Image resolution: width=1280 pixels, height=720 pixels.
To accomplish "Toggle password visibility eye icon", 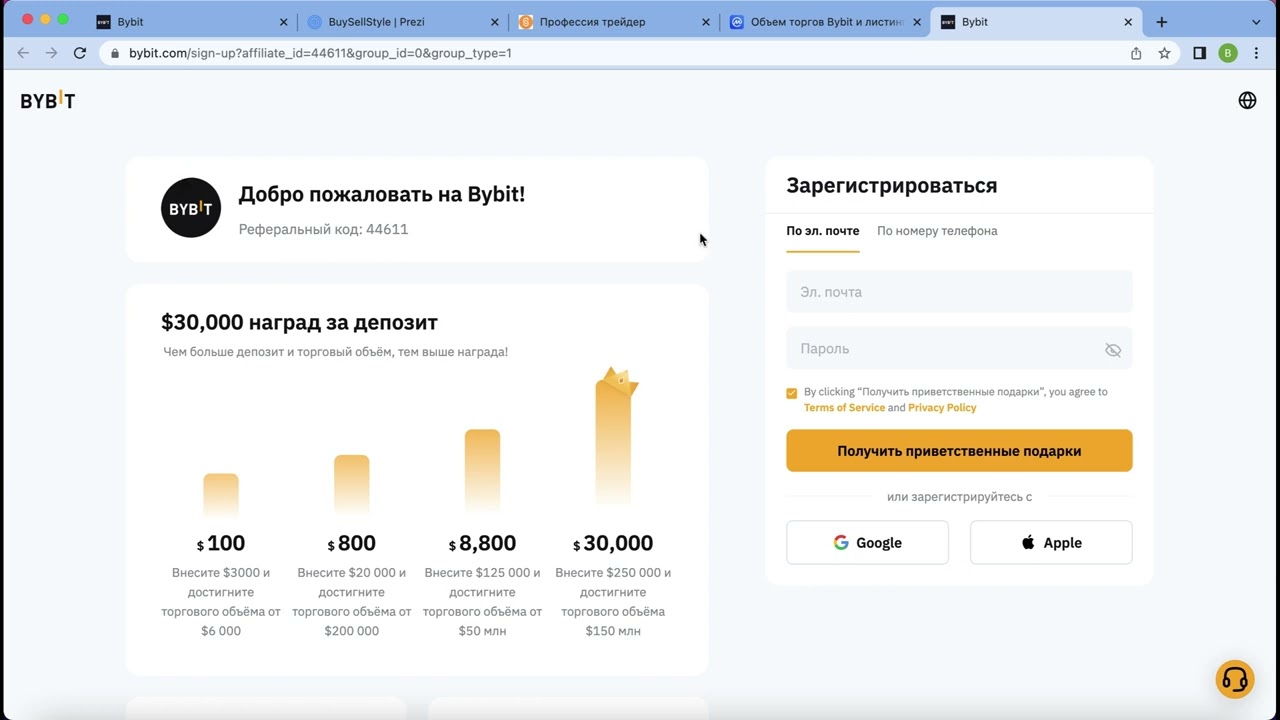I will coord(1113,350).
